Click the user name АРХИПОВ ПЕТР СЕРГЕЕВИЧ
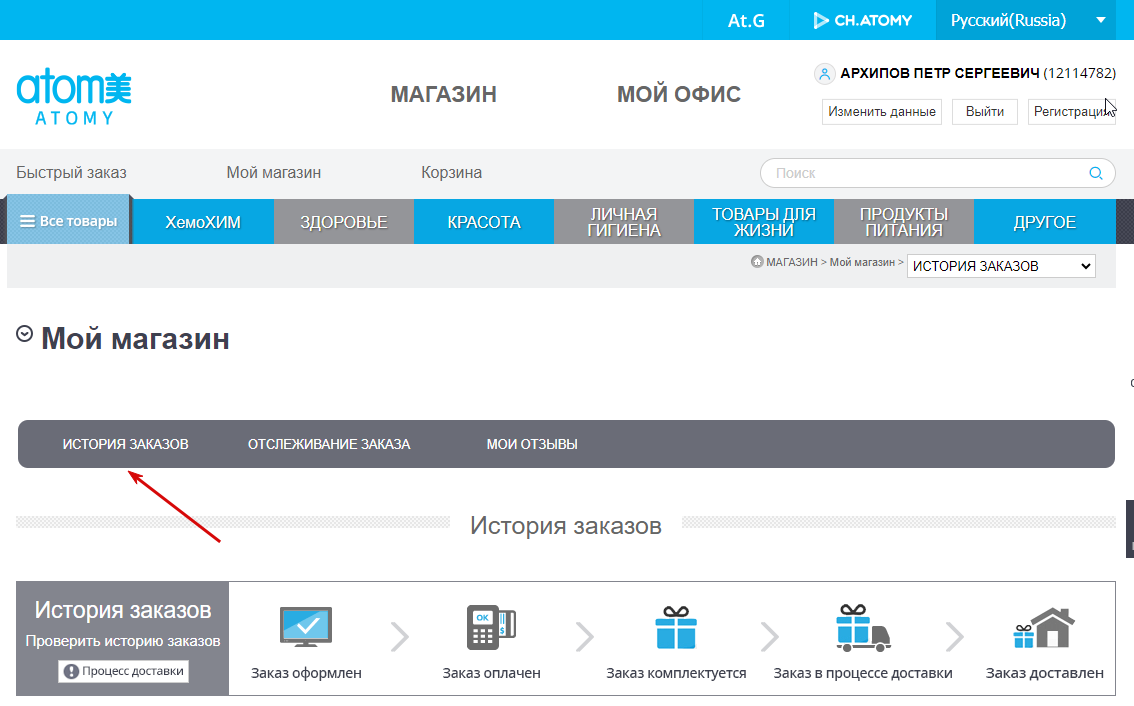The height and width of the screenshot is (706, 1134). [x=939, y=74]
